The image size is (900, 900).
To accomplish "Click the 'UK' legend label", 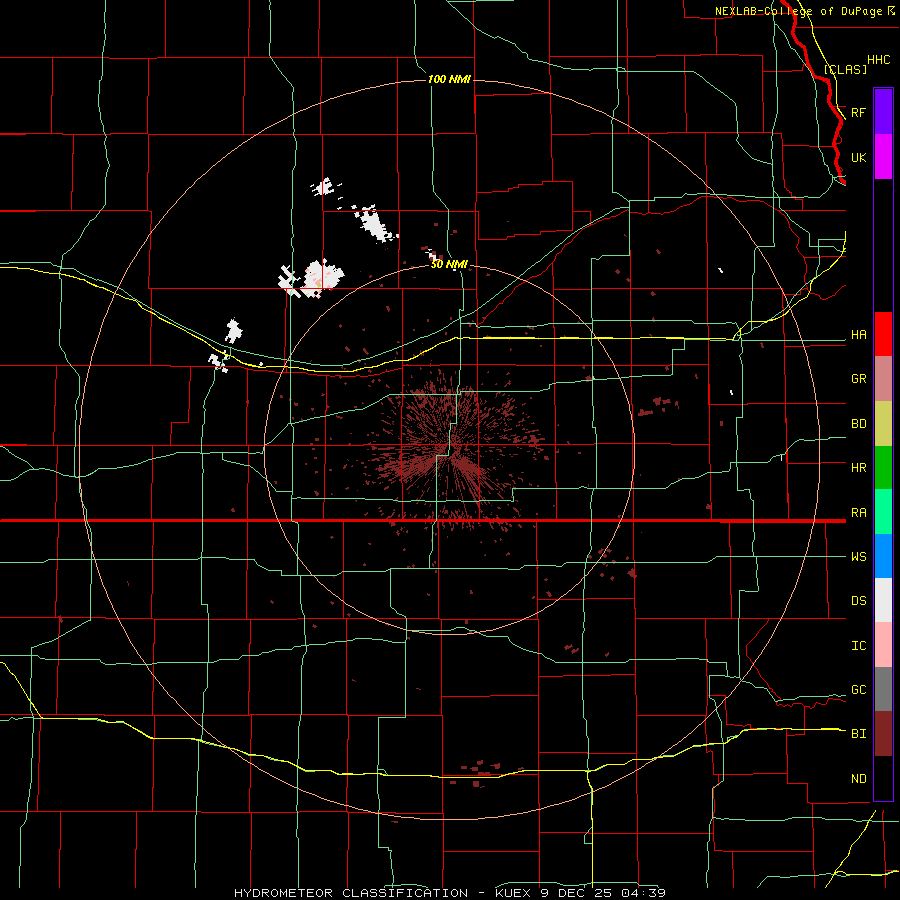I will coord(859,158).
